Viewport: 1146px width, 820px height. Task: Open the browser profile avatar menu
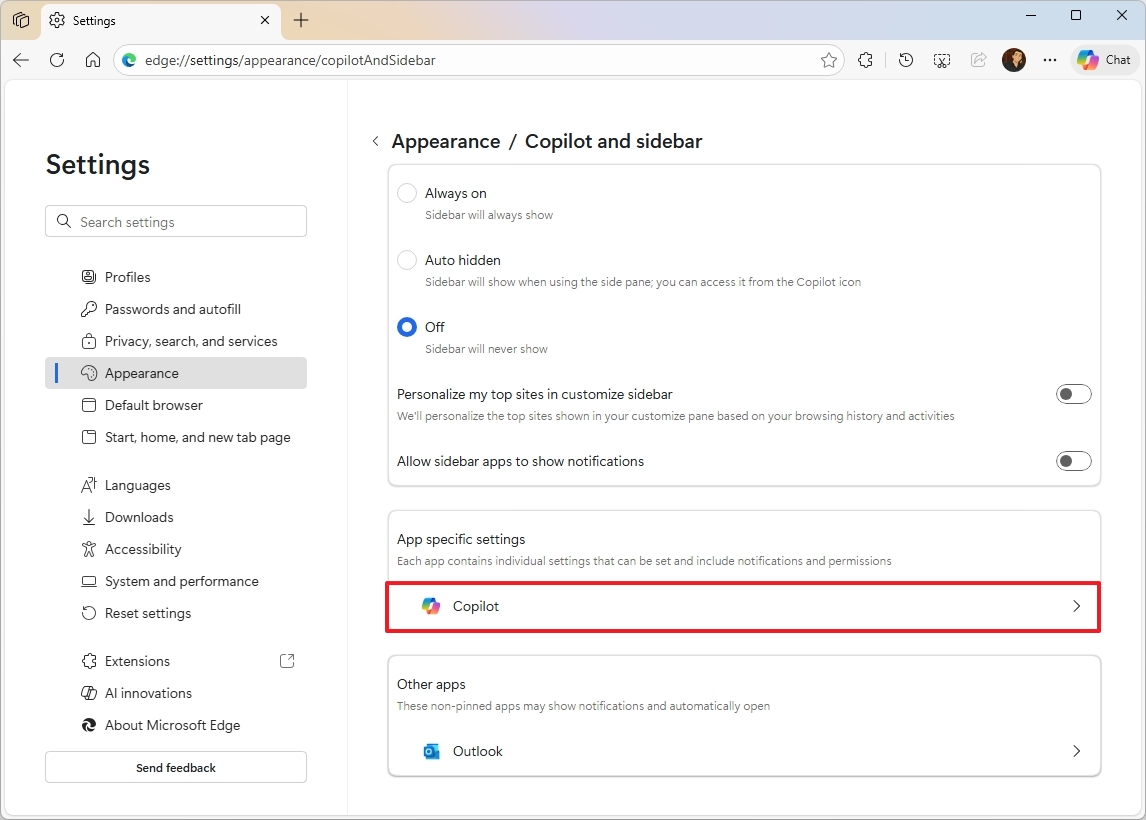[x=1013, y=60]
